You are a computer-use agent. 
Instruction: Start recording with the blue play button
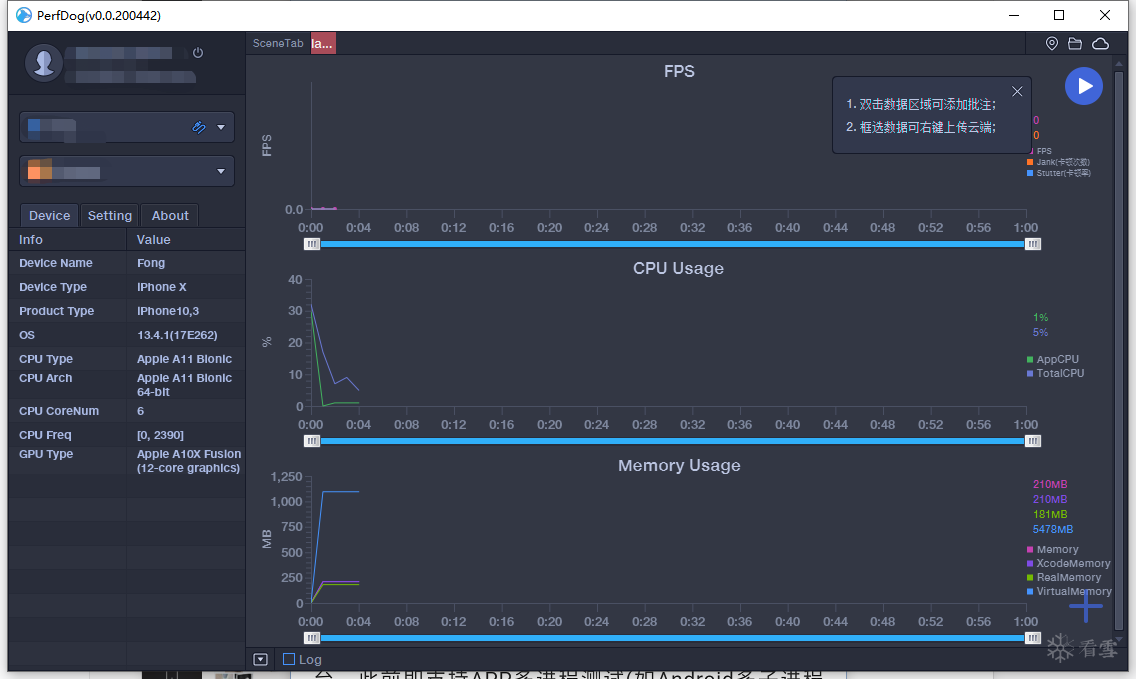(1084, 86)
